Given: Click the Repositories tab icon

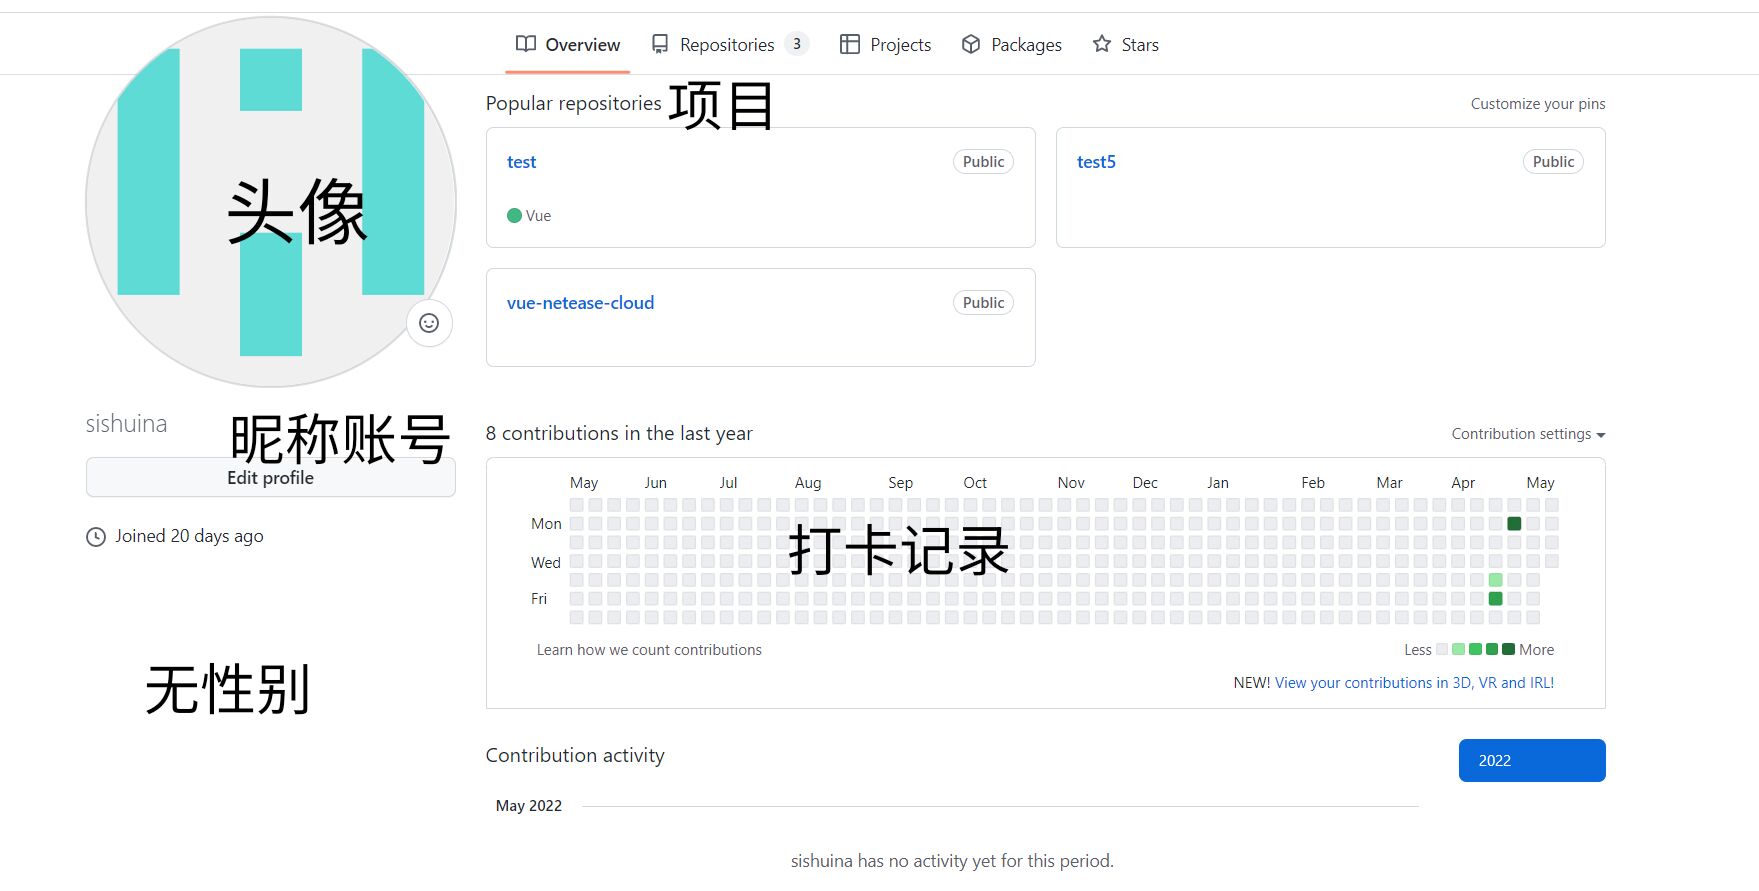Looking at the screenshot, I should point(660,44).
